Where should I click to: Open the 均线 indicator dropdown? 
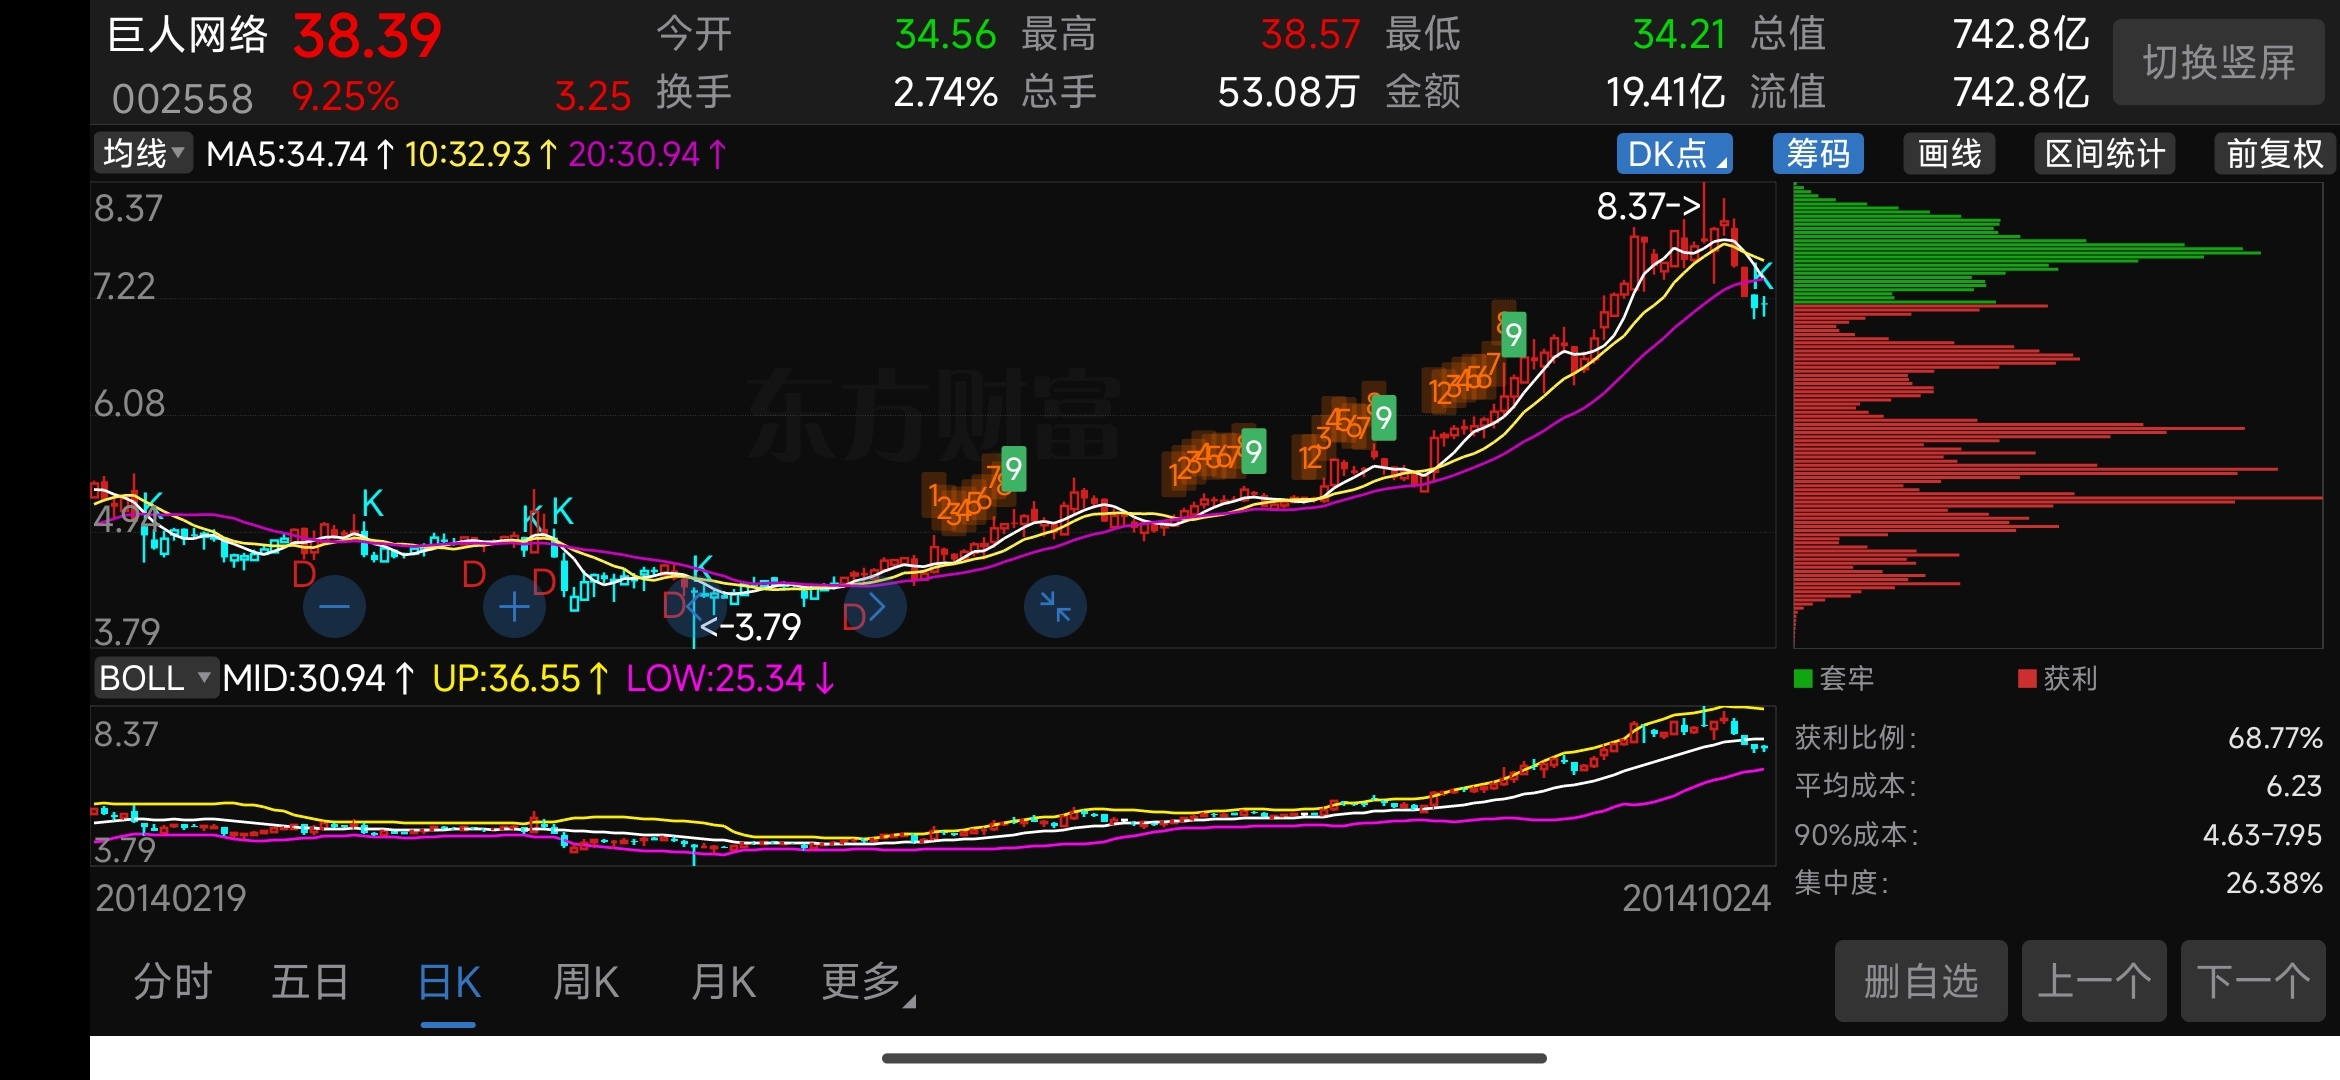coord(144,154)
